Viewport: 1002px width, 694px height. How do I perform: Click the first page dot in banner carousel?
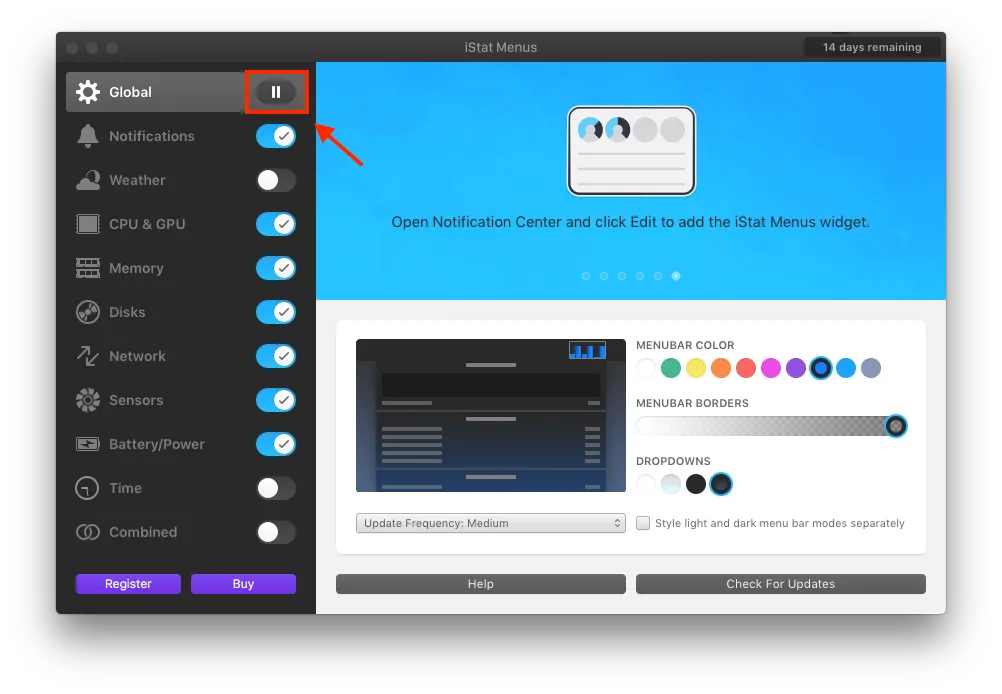(x=586, y=276)
